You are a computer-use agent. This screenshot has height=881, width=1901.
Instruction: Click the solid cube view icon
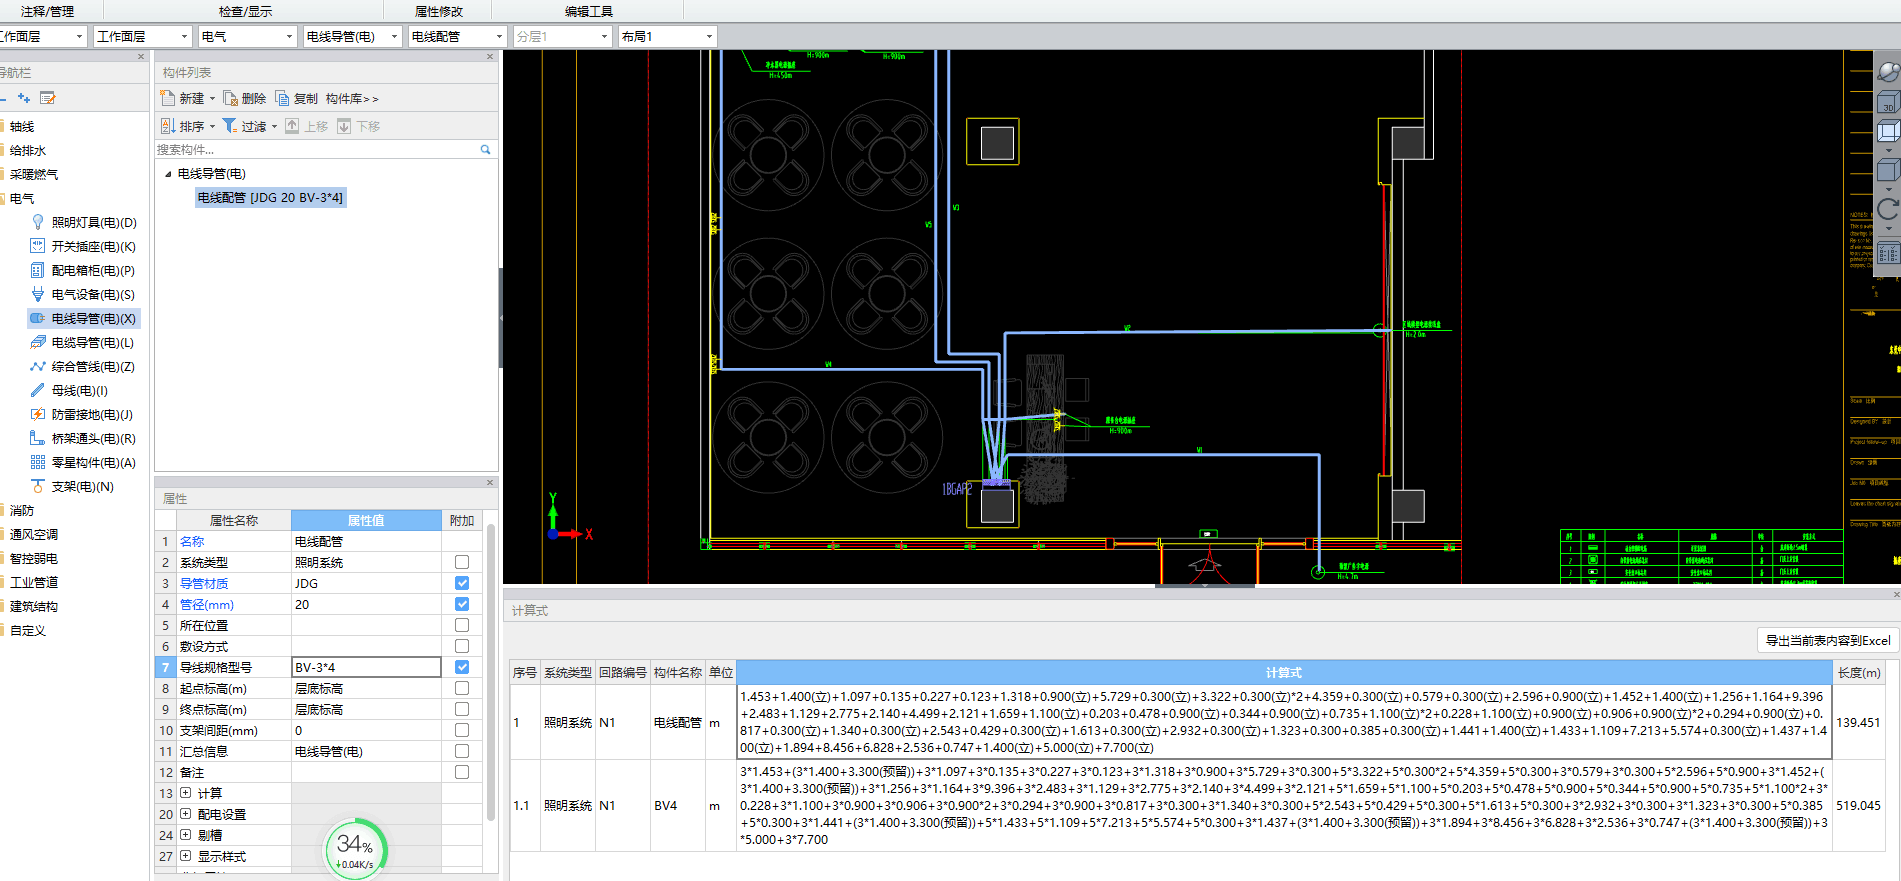(x=1888, y=170)
